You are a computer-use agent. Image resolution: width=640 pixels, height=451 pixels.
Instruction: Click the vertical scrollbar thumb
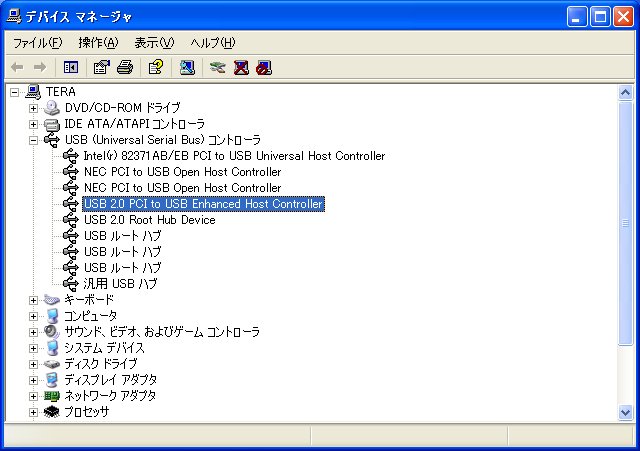pyautogui.click(x=625, y=223)
